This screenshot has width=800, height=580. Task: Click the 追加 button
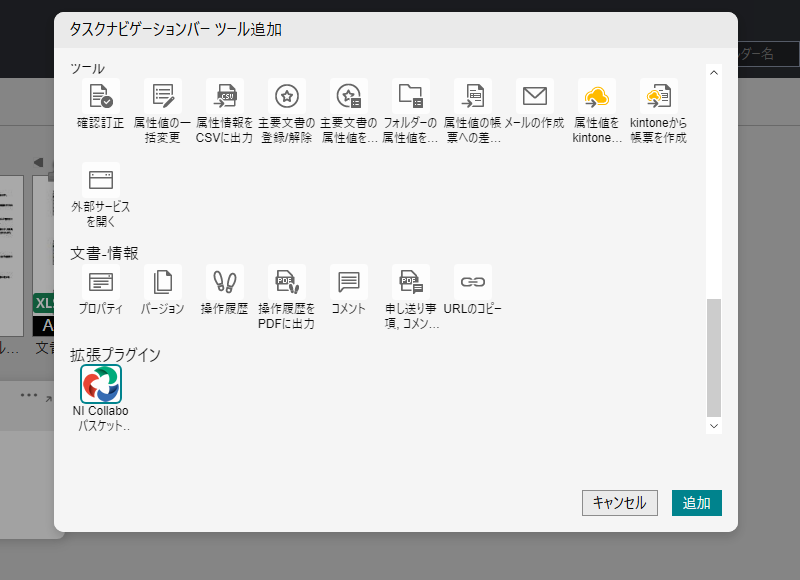click(x=696, y=503)
